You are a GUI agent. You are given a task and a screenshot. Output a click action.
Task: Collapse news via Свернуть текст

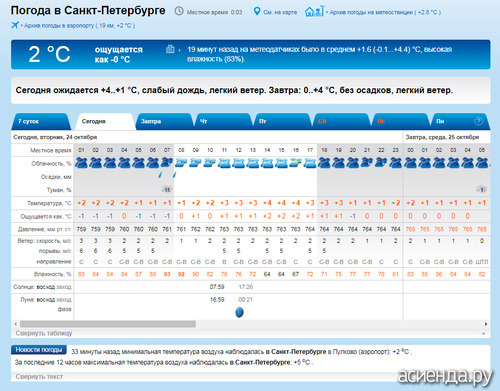pyautogui.click(x=39, y=376)
